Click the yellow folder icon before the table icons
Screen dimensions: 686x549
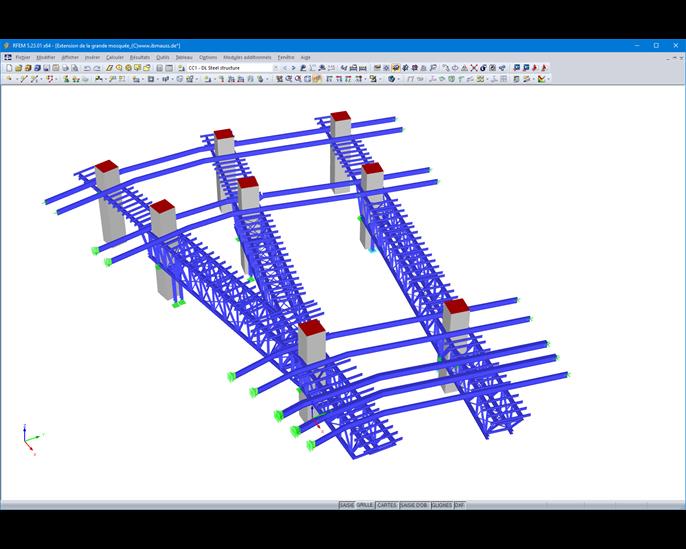147,68
